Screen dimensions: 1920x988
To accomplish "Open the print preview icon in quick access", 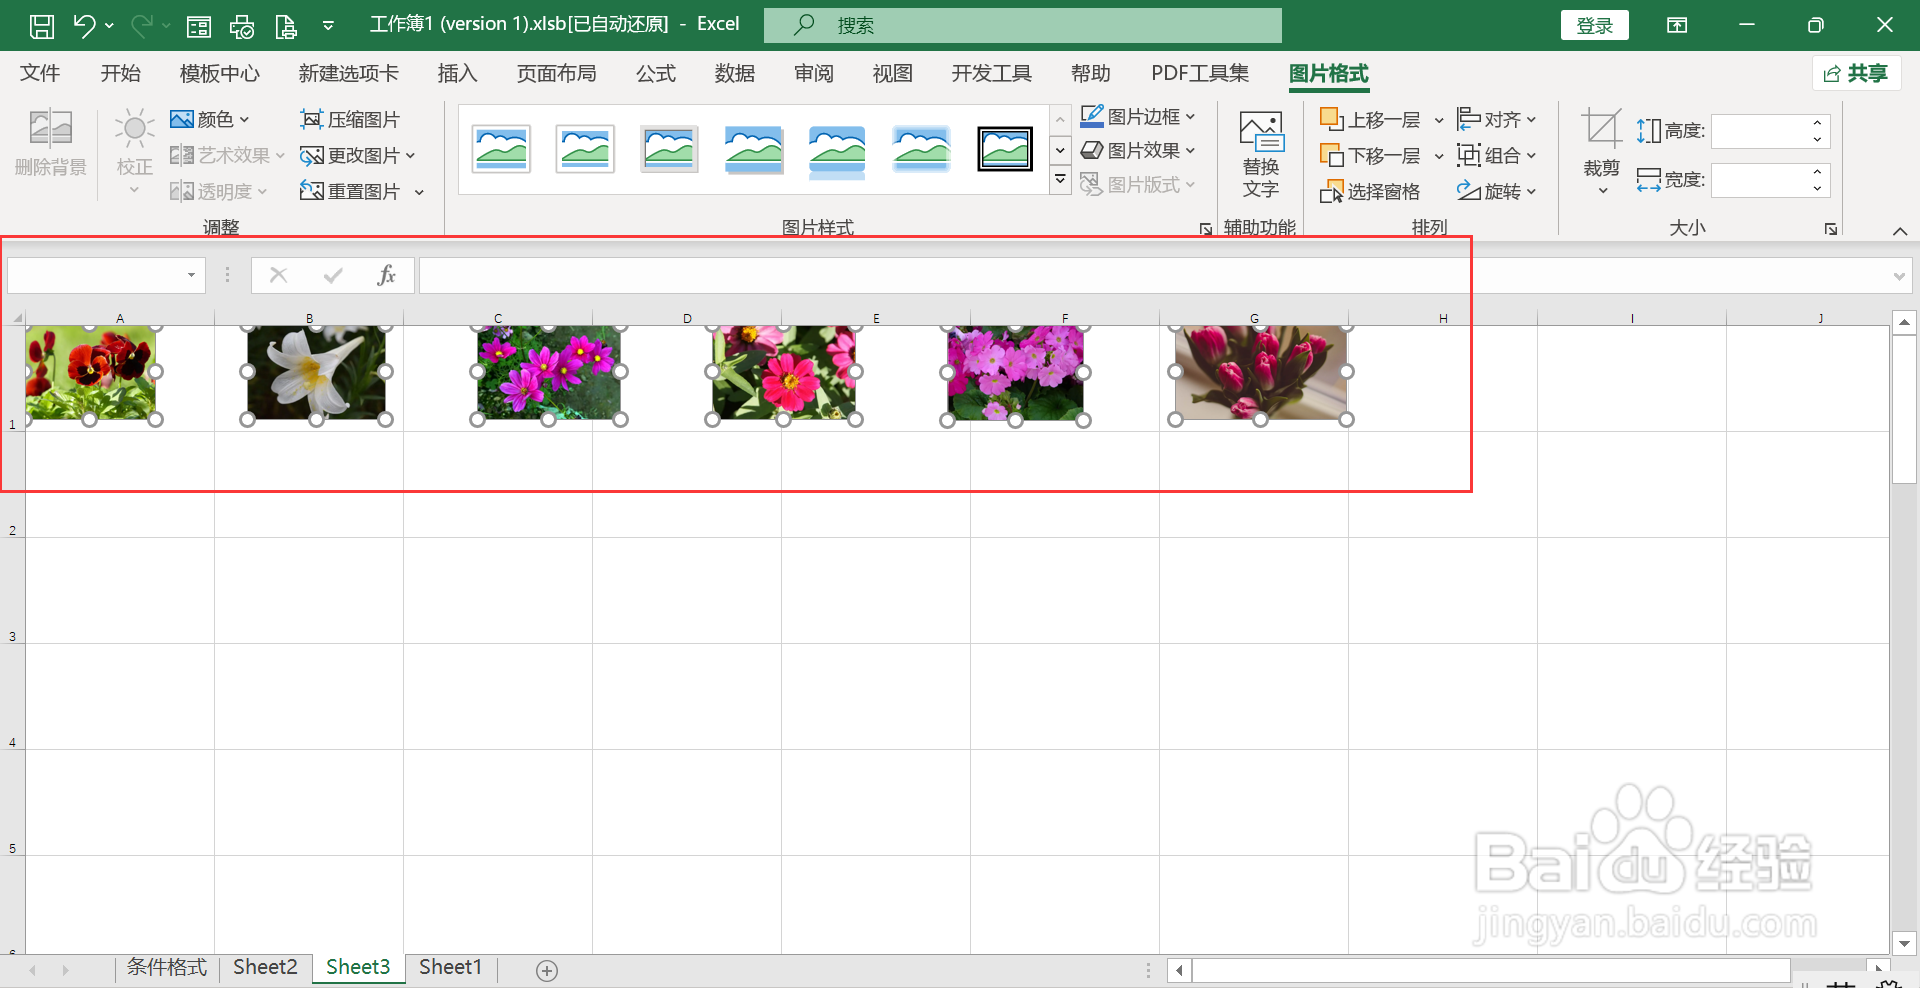I will (242, 26).
